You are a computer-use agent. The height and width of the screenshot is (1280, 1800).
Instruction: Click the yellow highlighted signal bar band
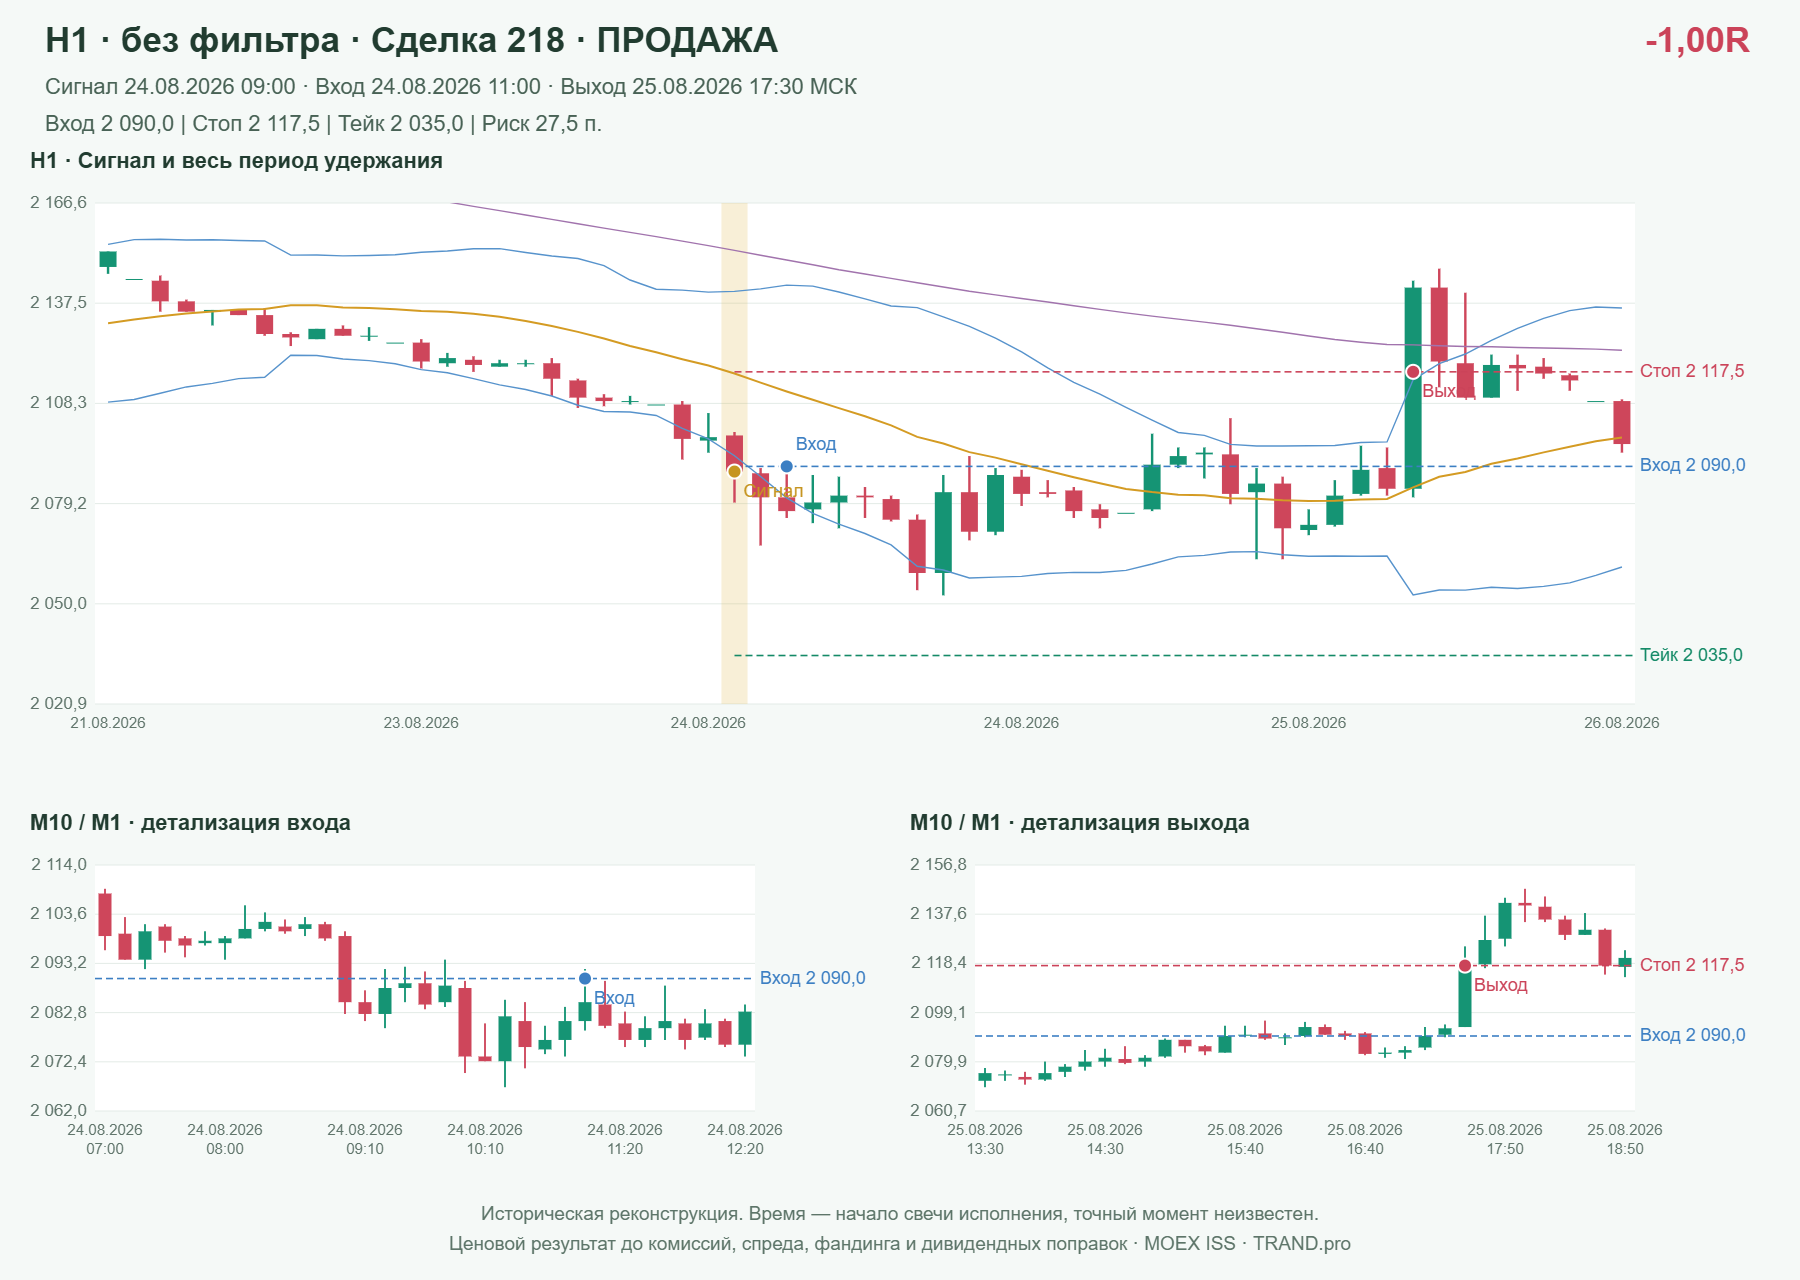click(734, 453)
